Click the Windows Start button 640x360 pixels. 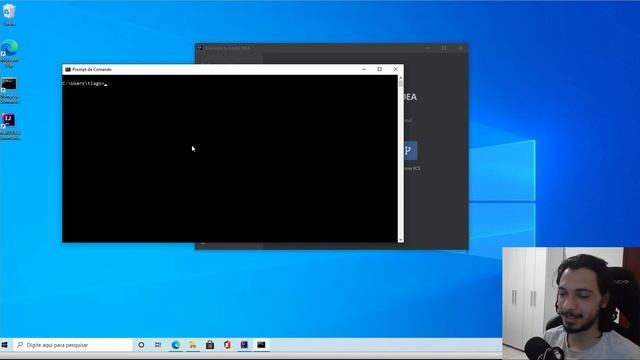[5, 345]
